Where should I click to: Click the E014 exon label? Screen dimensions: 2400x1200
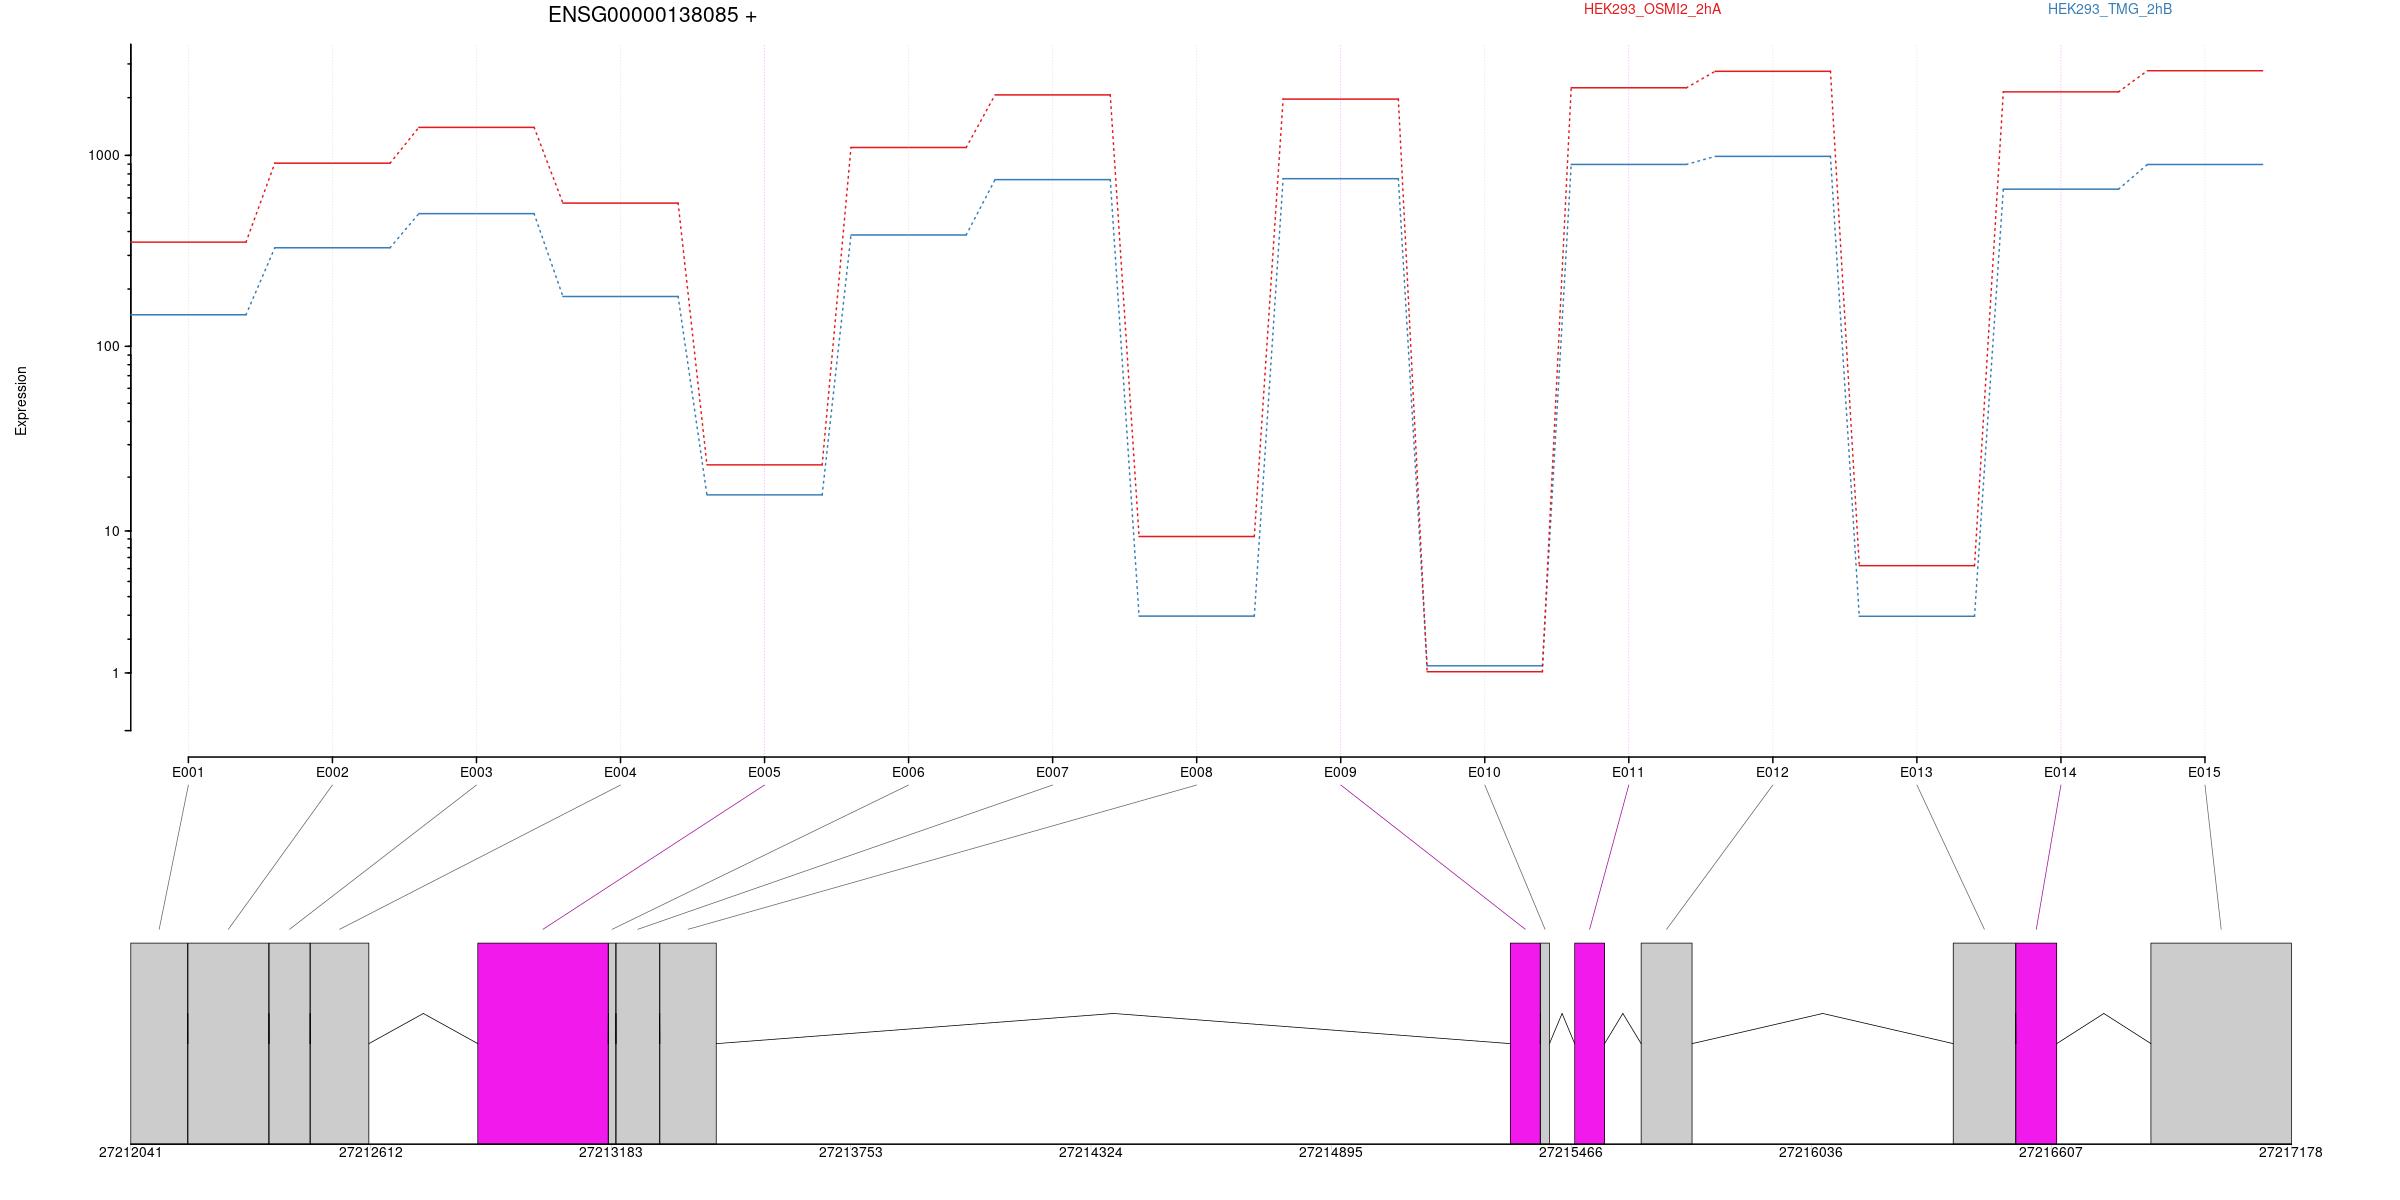click(x=2060, y=772)
